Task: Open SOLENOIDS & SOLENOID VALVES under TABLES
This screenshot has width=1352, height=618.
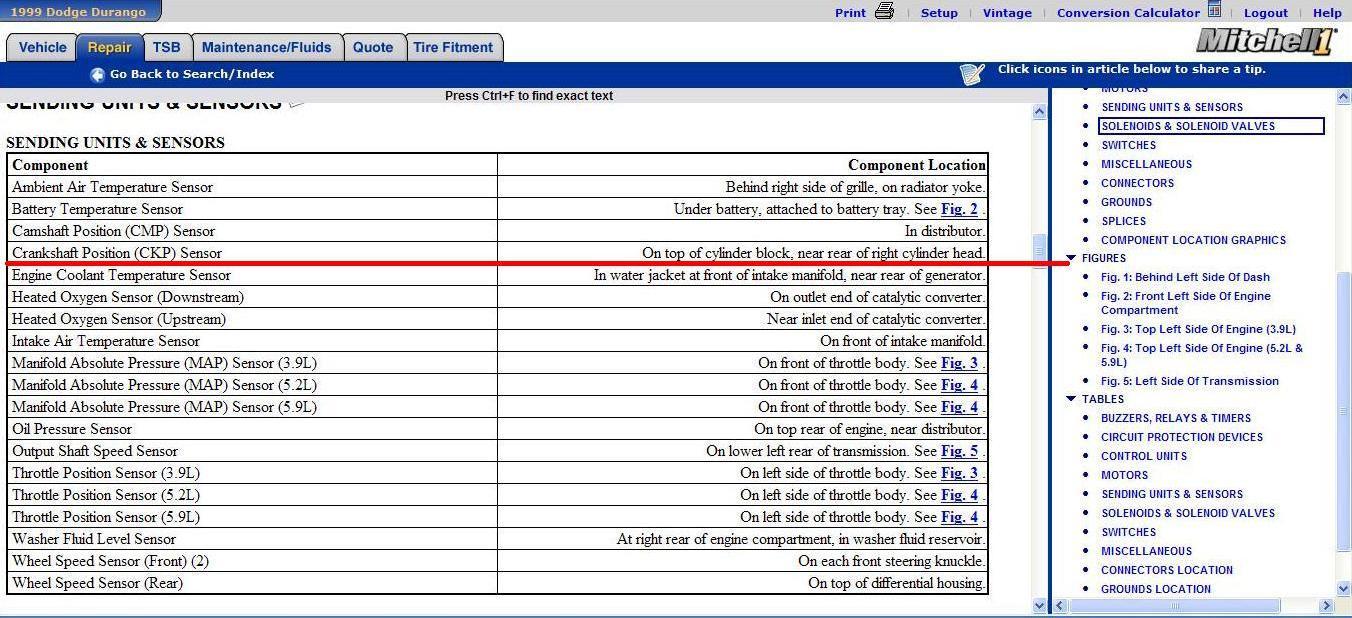Action: 1188,513
